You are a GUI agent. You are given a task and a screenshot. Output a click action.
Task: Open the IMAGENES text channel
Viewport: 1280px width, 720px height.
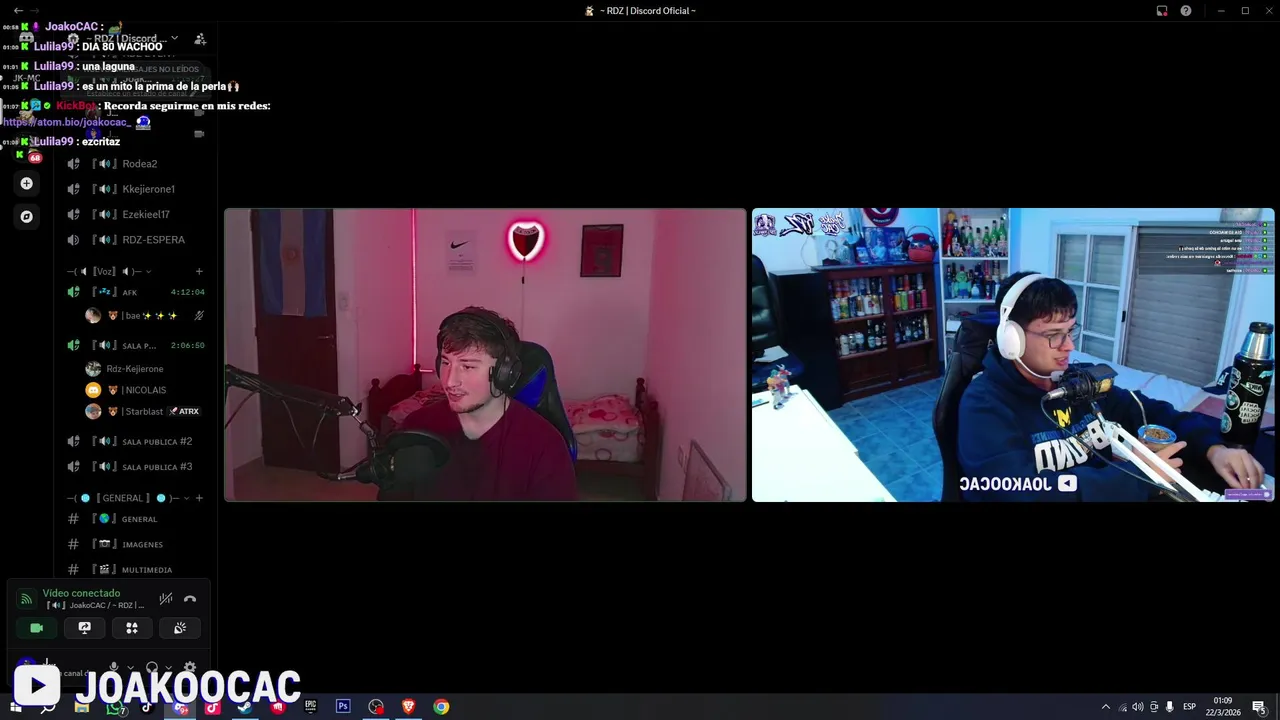click(136, 544)
